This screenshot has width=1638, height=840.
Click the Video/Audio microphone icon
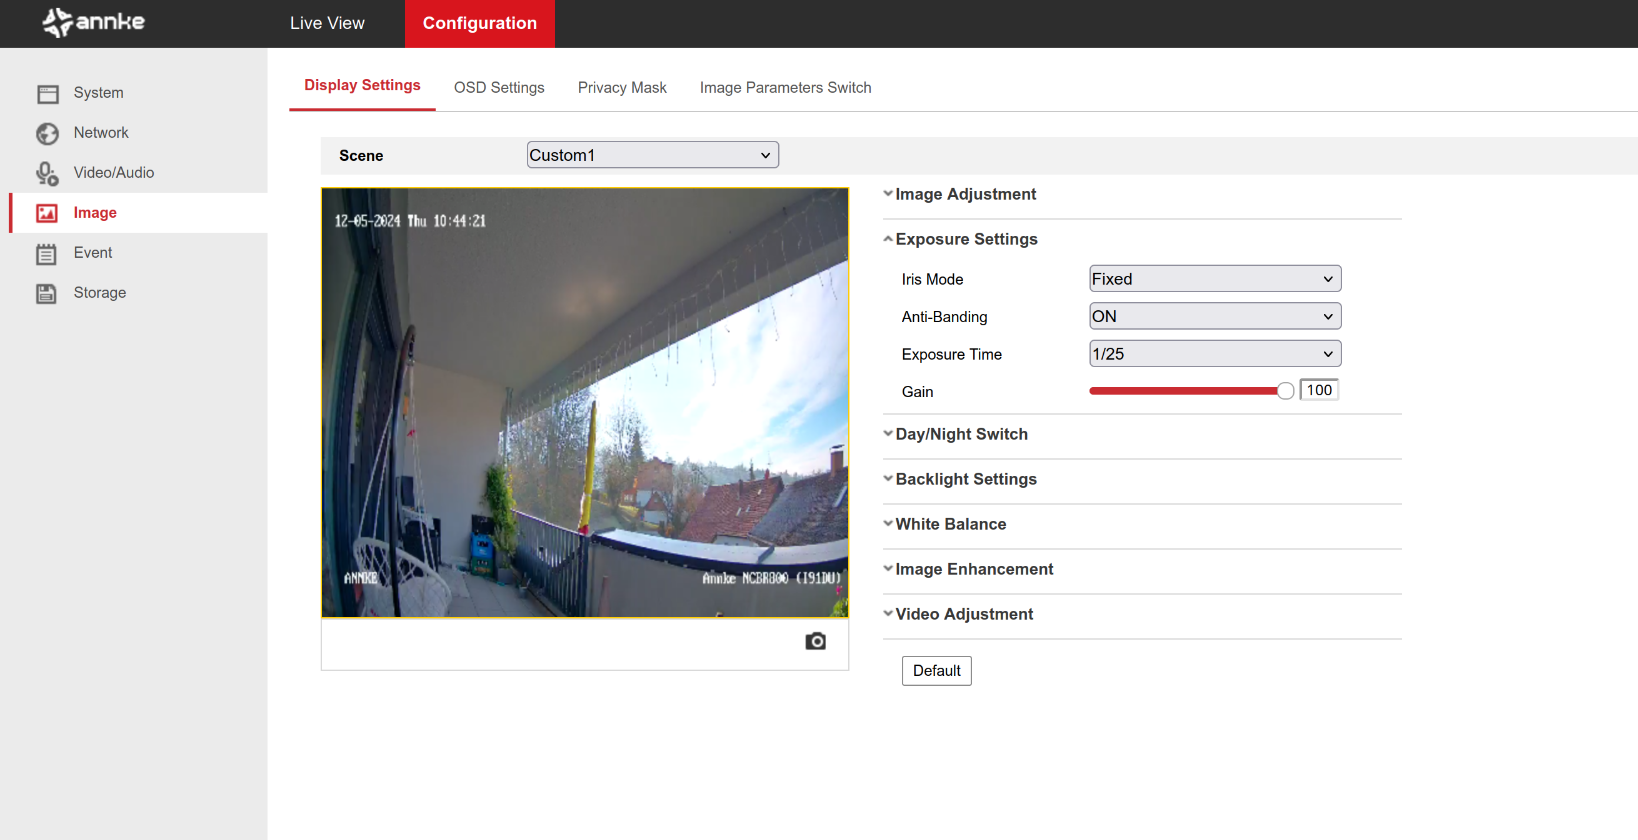[x=47, y=174]
